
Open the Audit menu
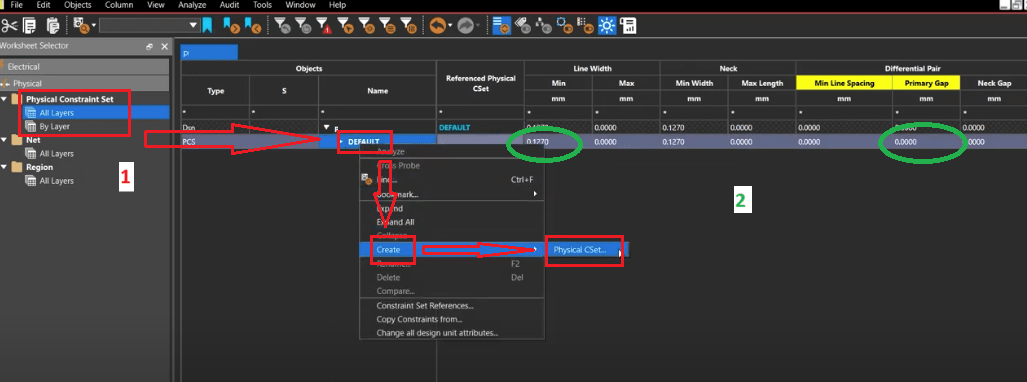pyautogui.click(x=230, y=5)
